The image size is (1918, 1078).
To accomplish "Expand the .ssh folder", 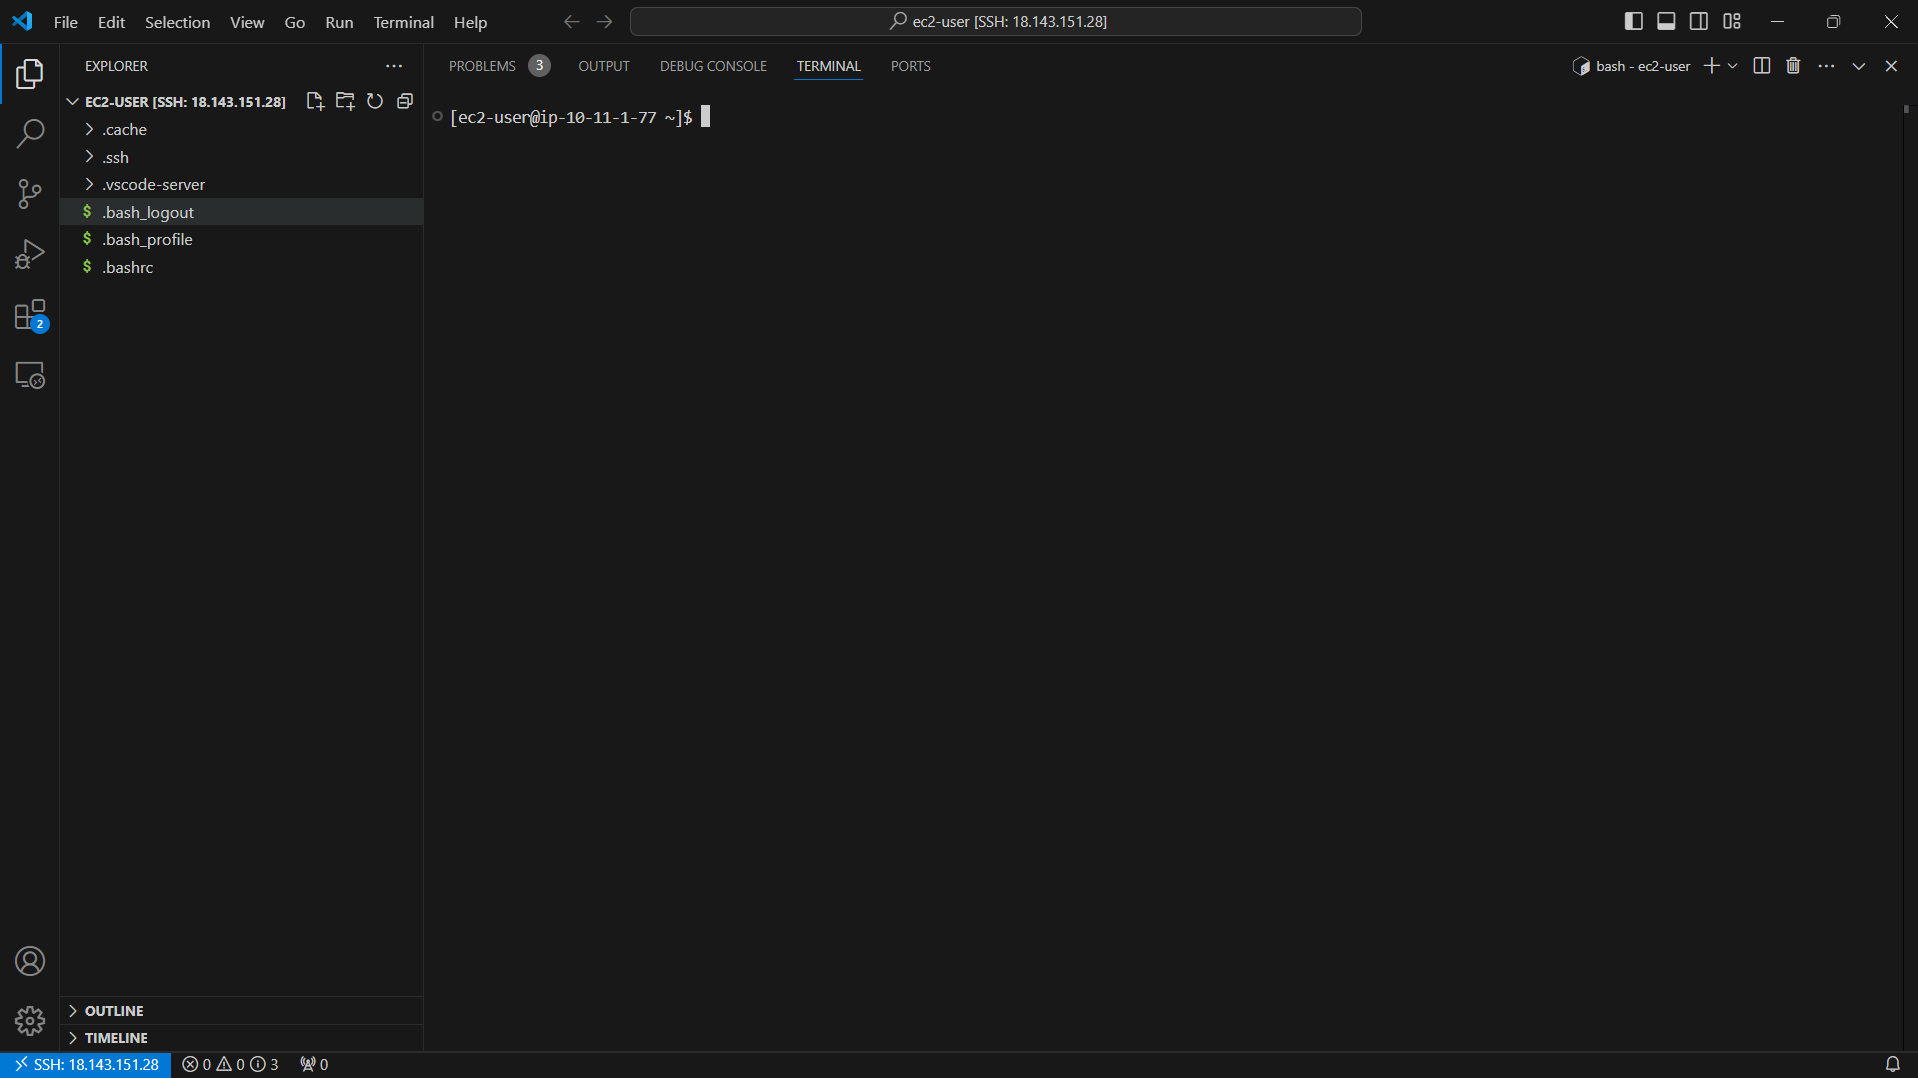I will click(241, 157).
